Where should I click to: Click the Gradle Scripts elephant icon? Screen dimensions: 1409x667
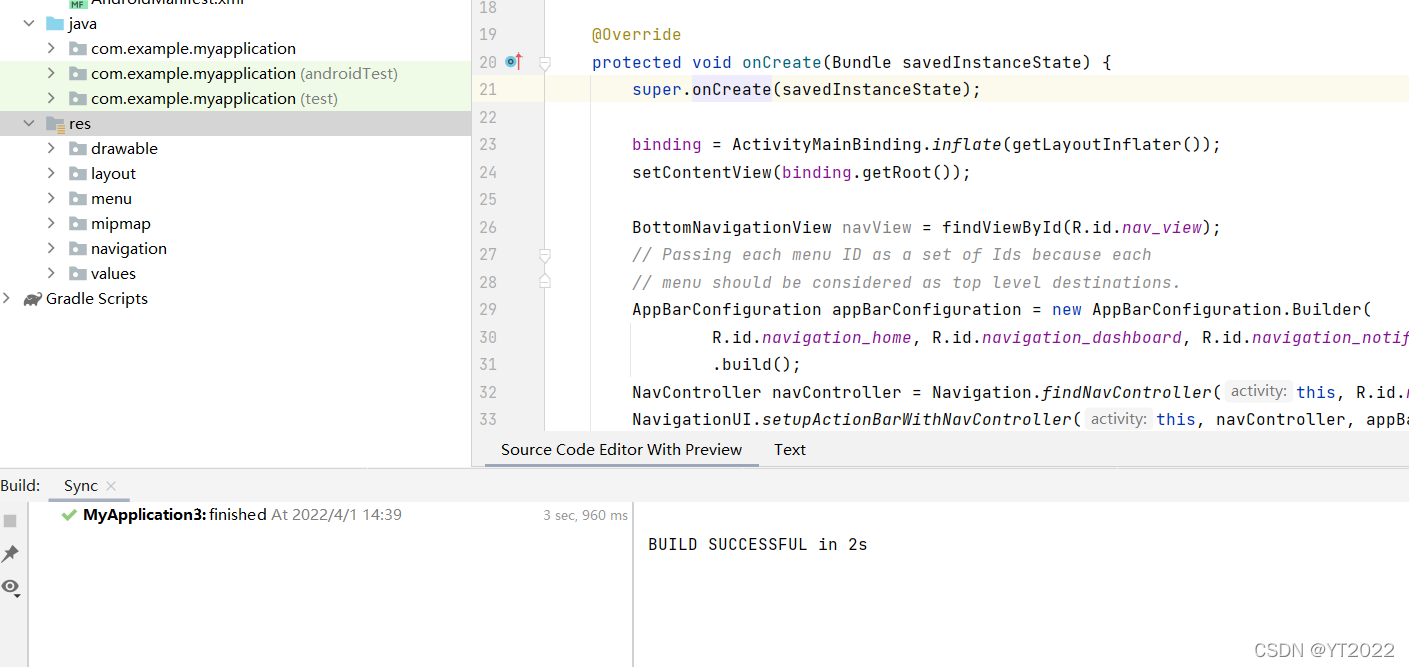(x=33, y=298)
